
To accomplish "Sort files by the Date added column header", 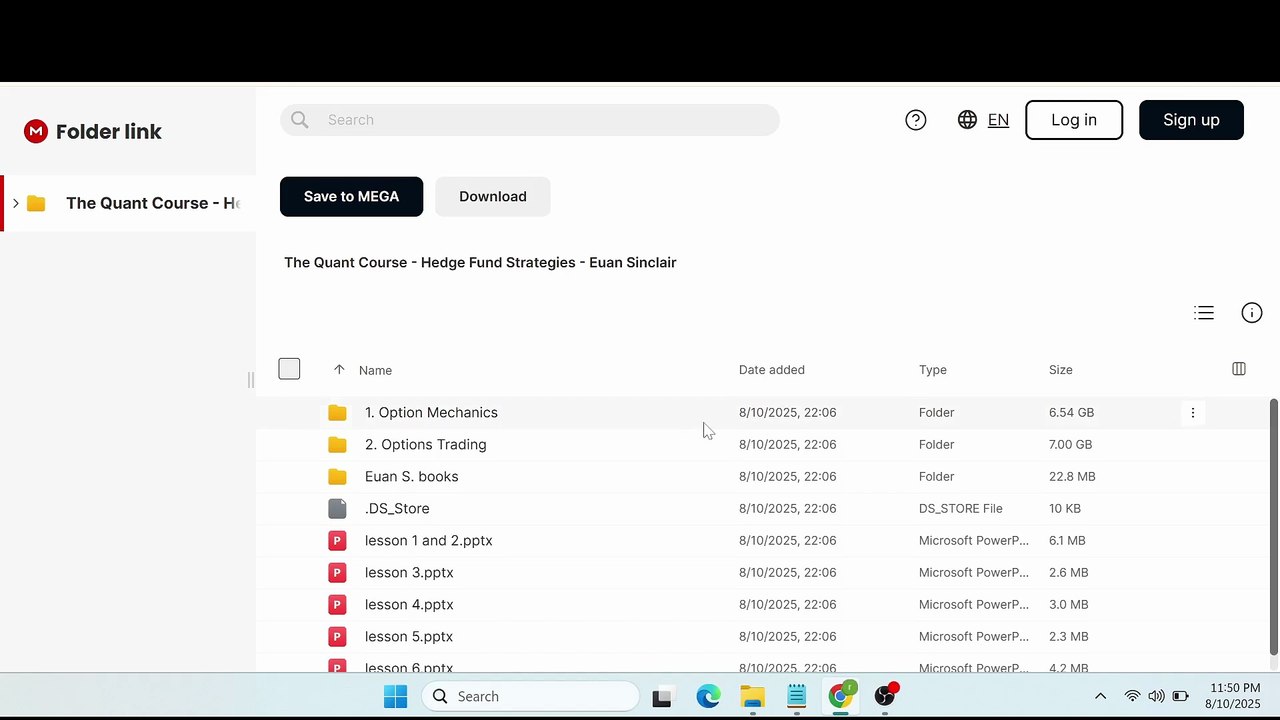I will point(772,370).
